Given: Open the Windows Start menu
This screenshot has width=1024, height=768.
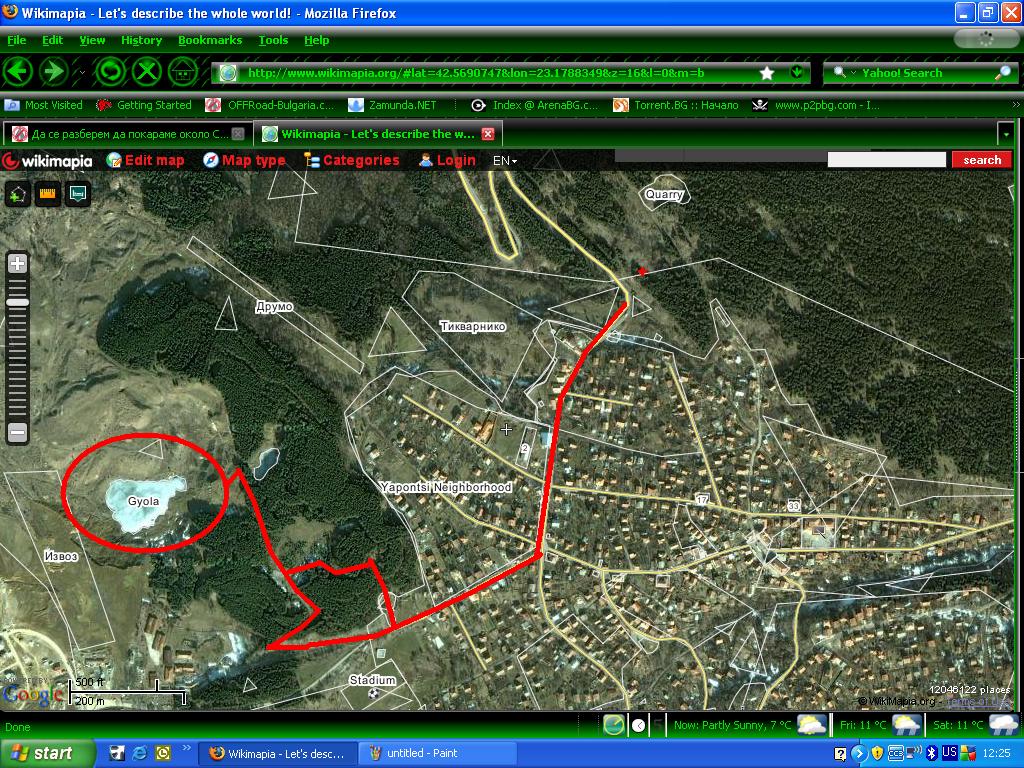Looking at the screenshot, I should [x=46, y=753].
